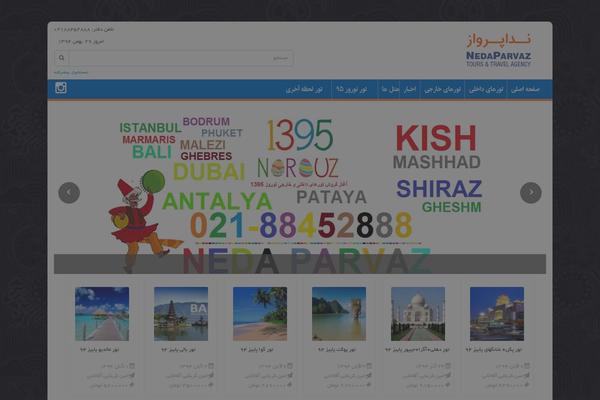600x400 pixels.
Task: Open the صفحه اصلی home menu item
Action: (x=525, y=89)
